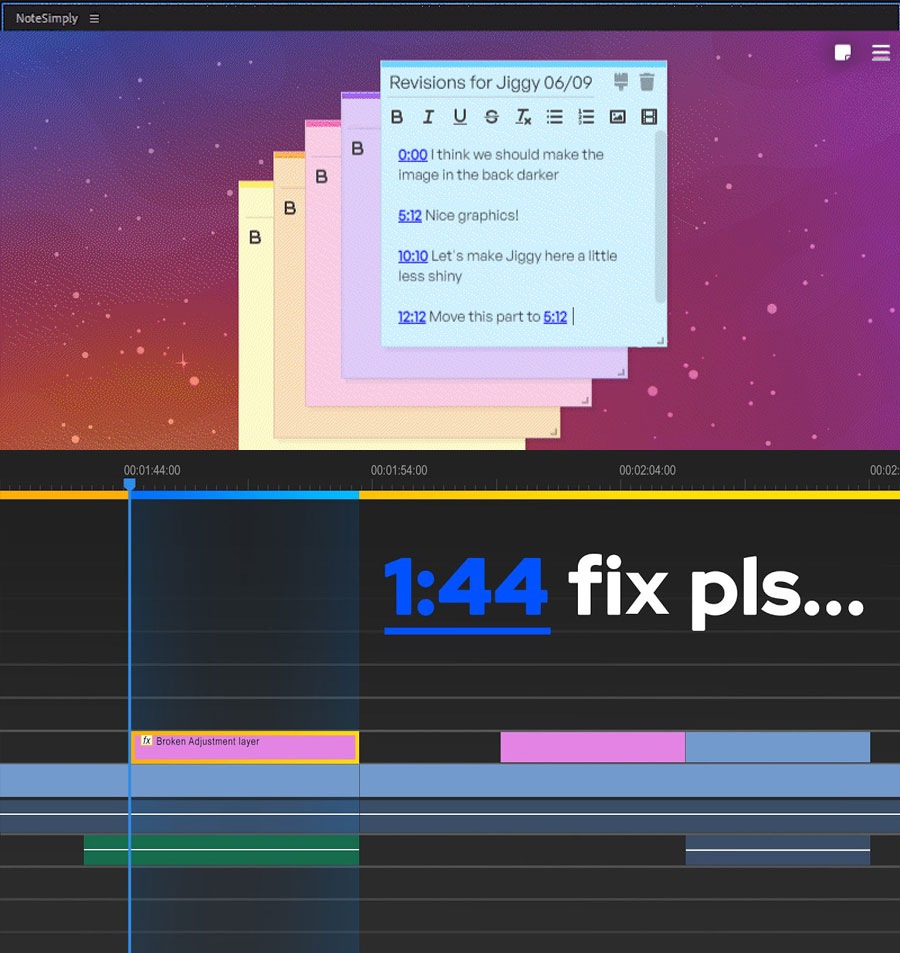
Task: Click the 0:00 timestamp link
Action: click(412, 155)
